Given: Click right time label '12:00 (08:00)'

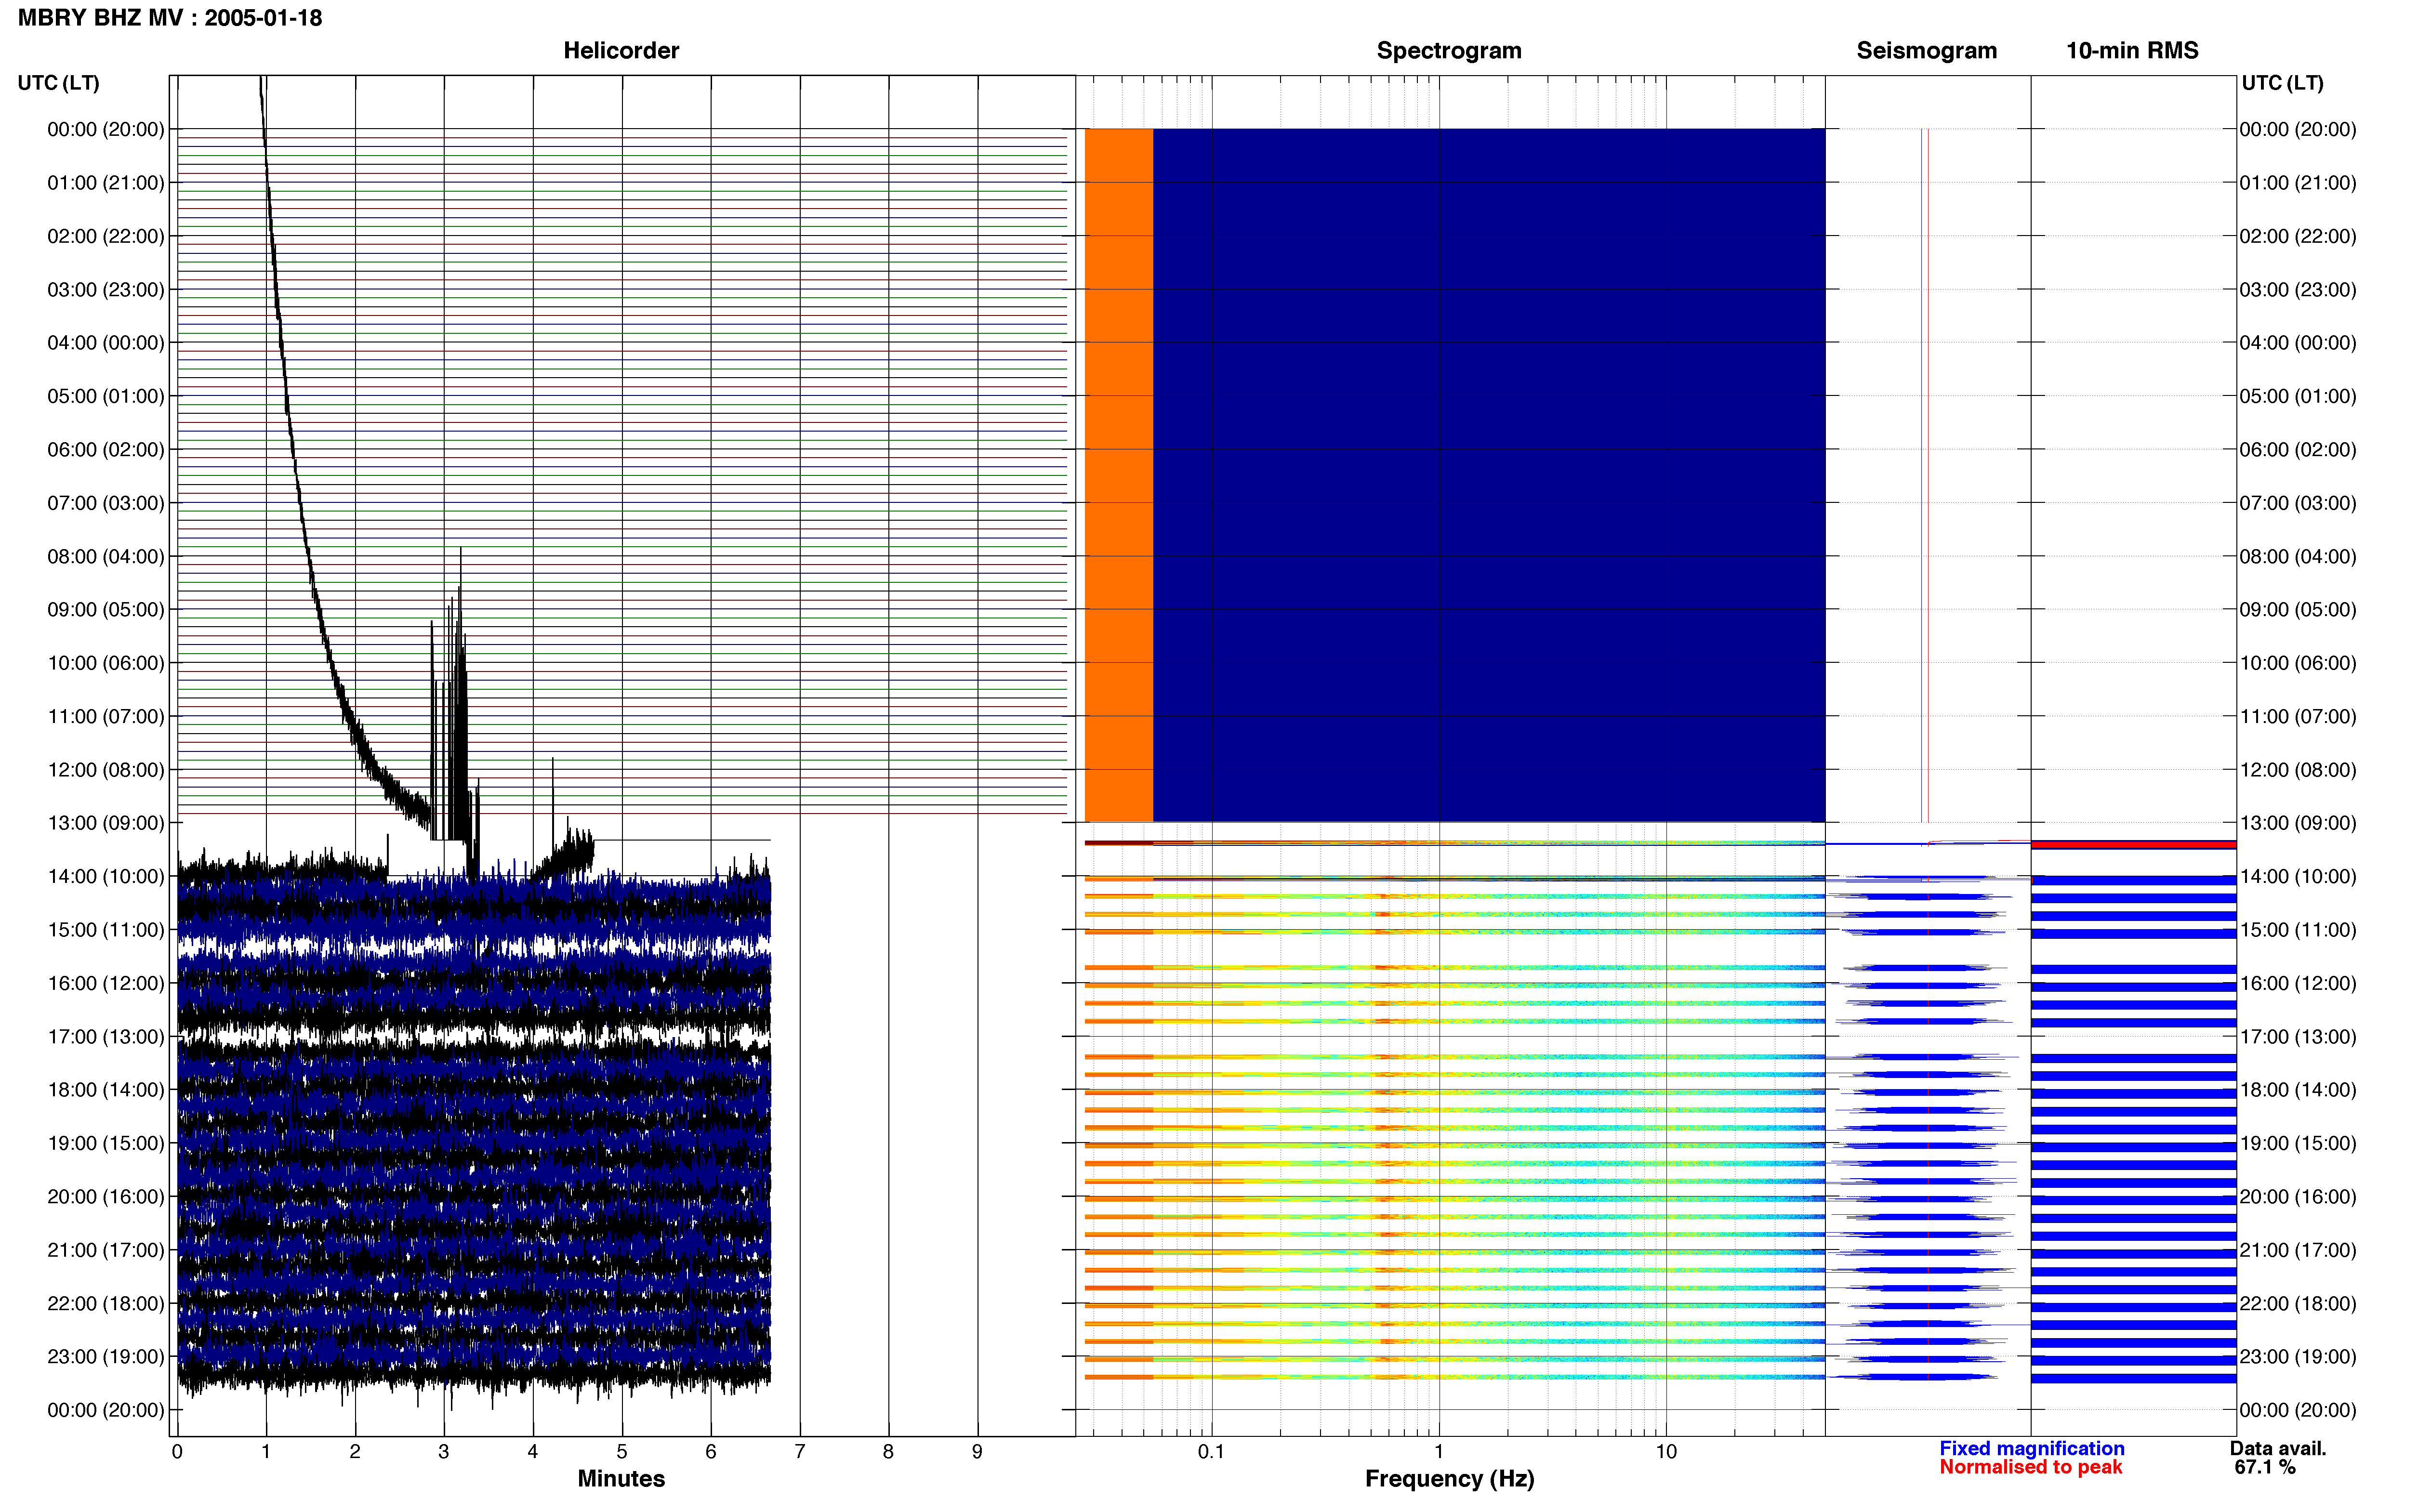Looking at the screenshot, I should (x=2298, y=770).
